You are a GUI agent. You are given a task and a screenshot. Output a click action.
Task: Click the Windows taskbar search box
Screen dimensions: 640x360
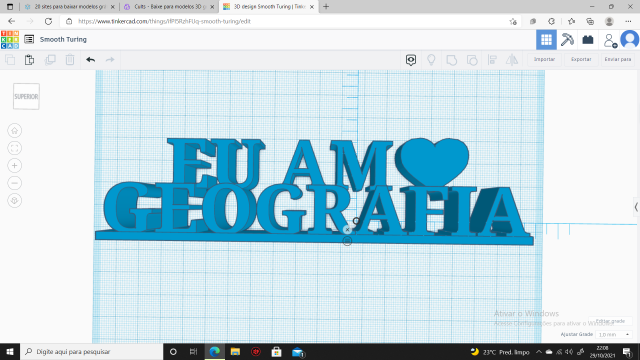click(91, 351)
